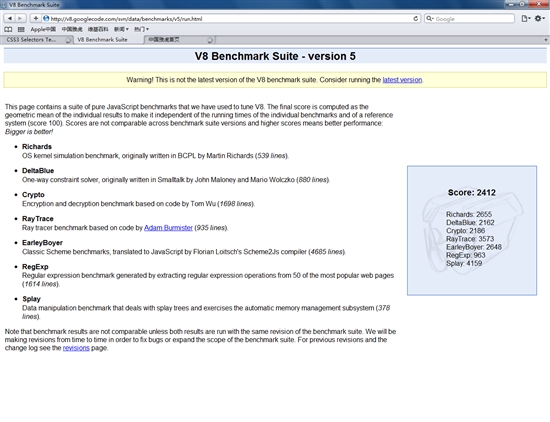Click the Bigger is better! text
Screen dimensions: 550x422
pos(29,132)
